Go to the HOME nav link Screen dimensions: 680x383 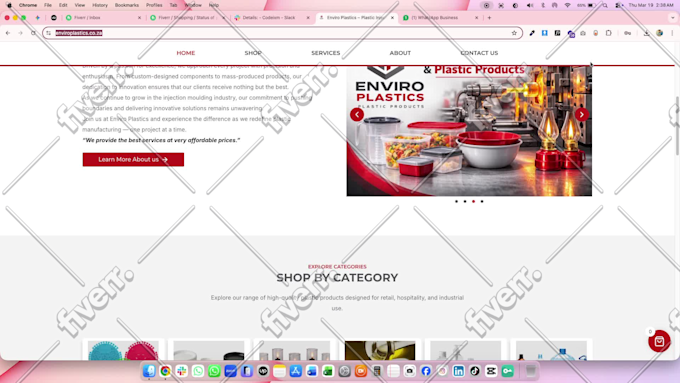pos(186,53)
